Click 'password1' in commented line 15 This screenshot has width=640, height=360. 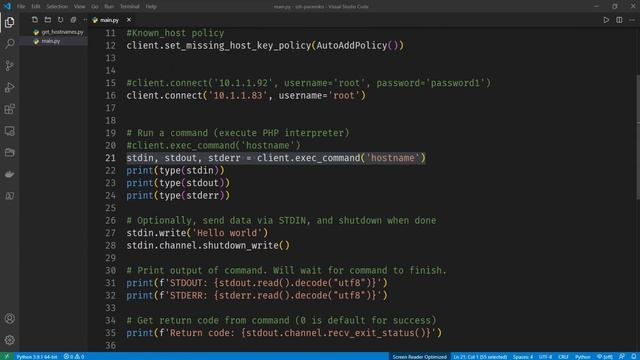click(x=455, y=83)
